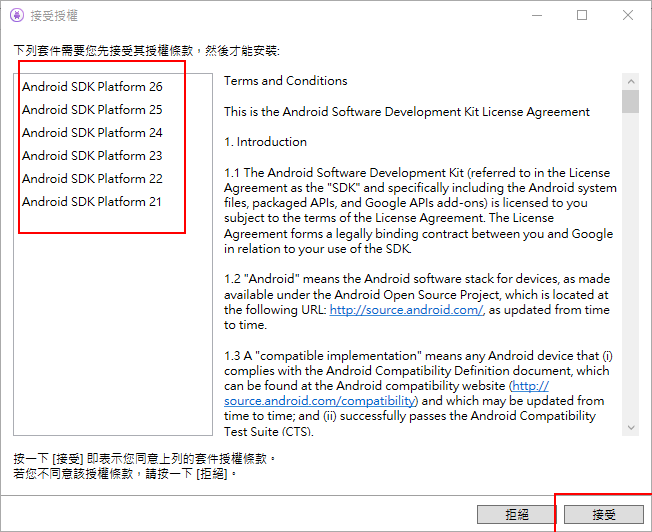Maximize the 接受授權 dialog window
Viewport: 652px width, 532px height.
[582, 15]
